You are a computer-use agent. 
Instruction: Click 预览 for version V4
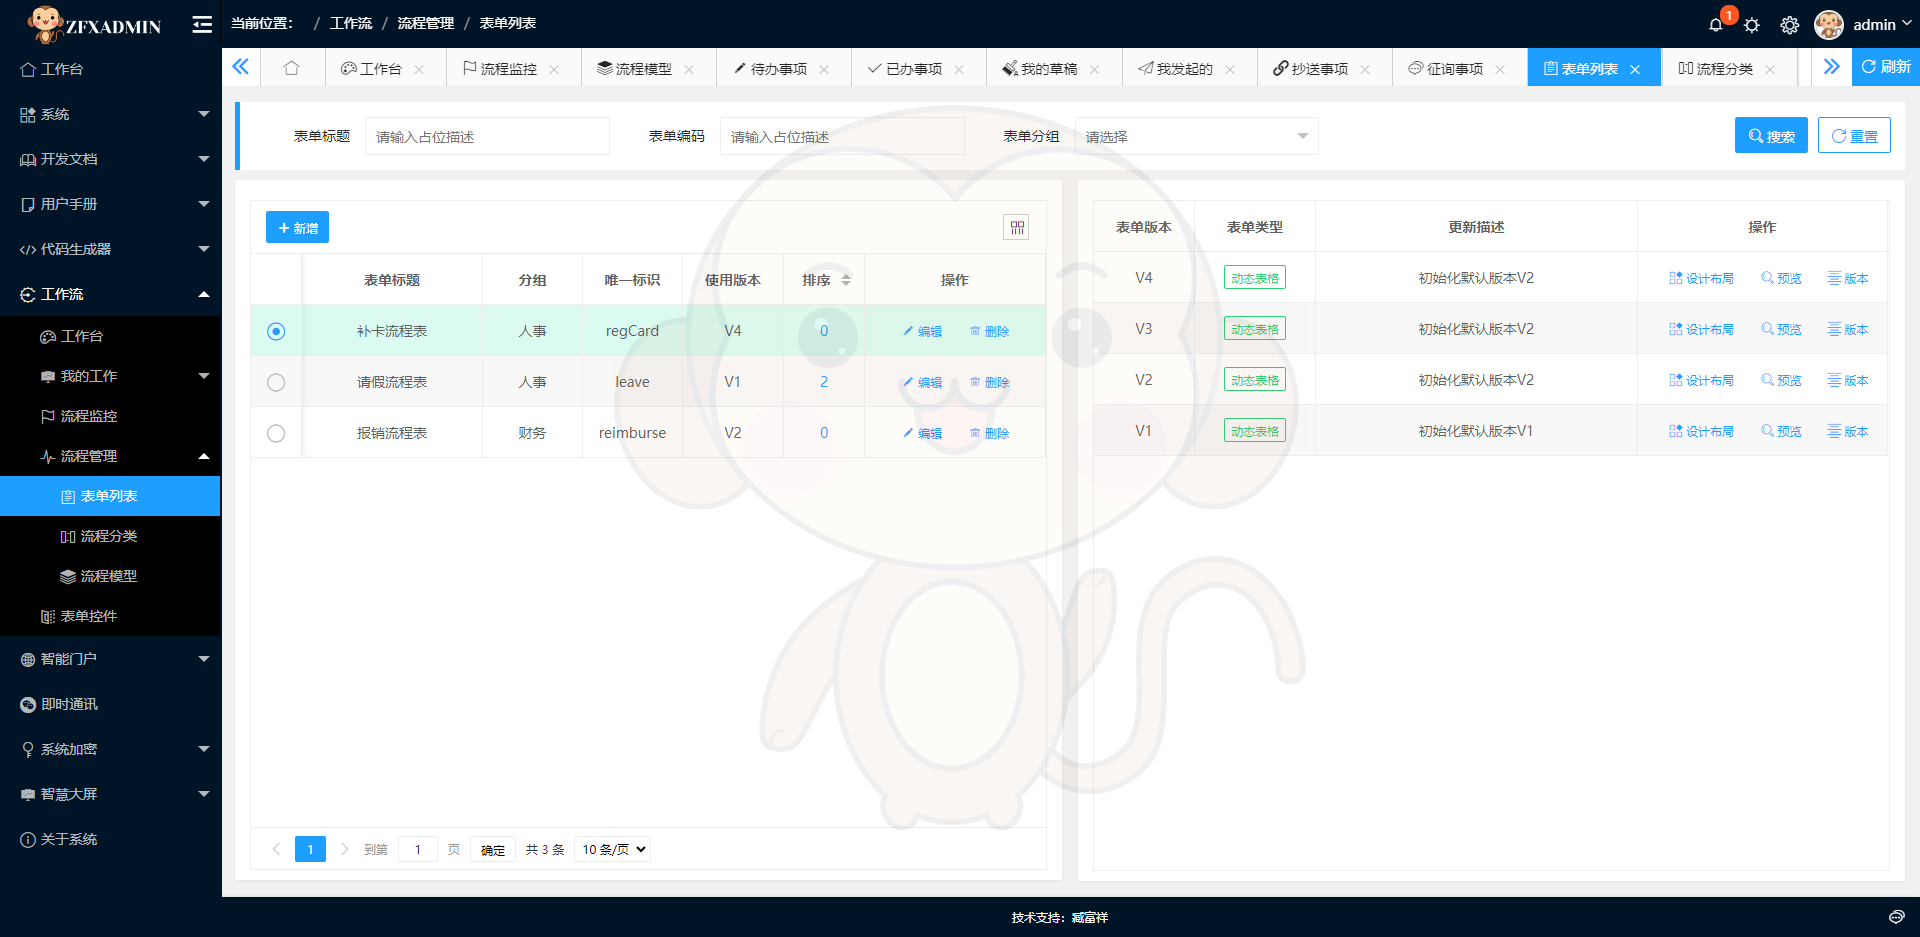pyautogui.click(x=1781, y=278)
